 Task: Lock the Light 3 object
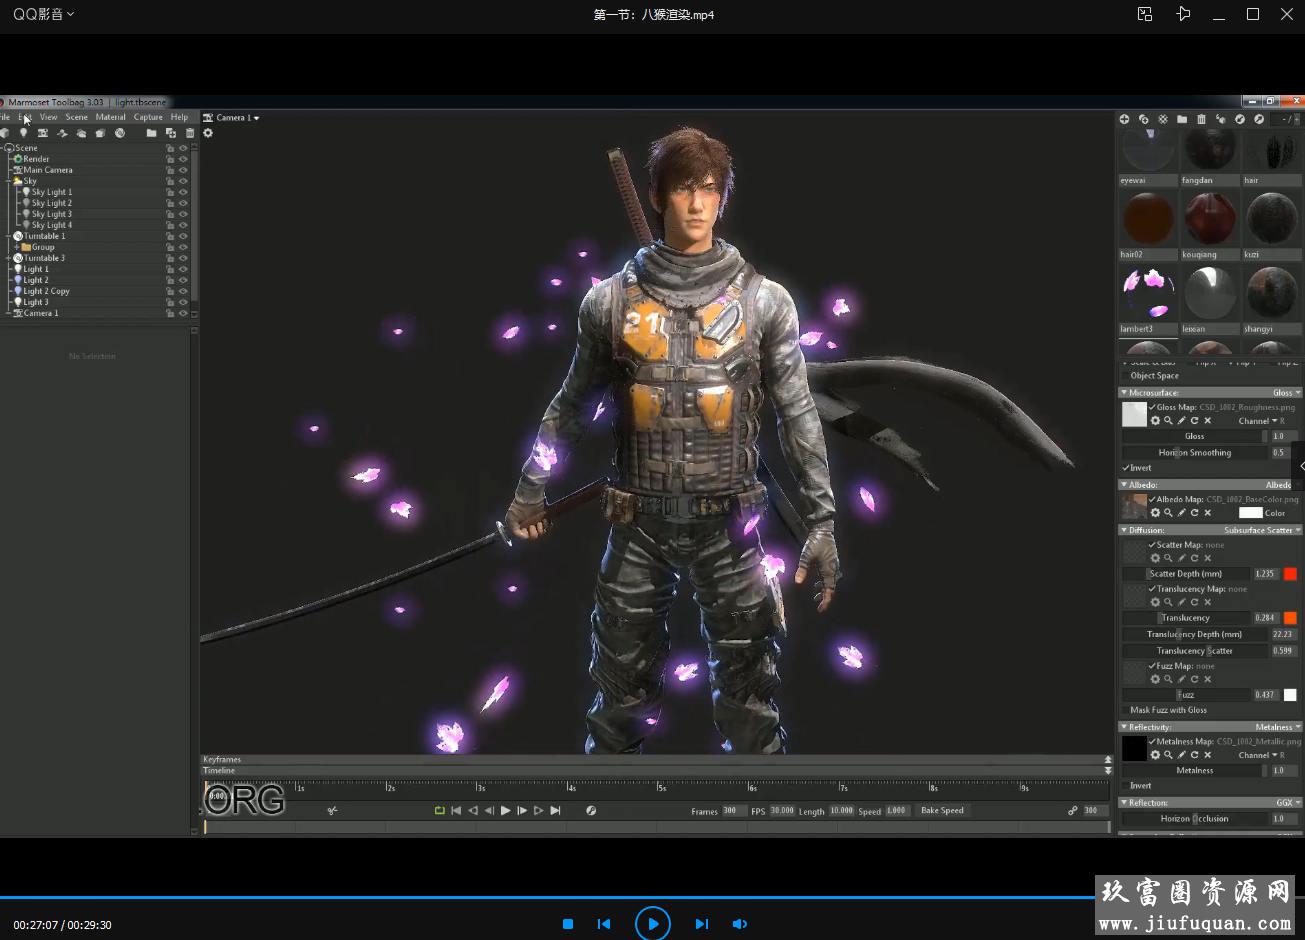[170, 302]
